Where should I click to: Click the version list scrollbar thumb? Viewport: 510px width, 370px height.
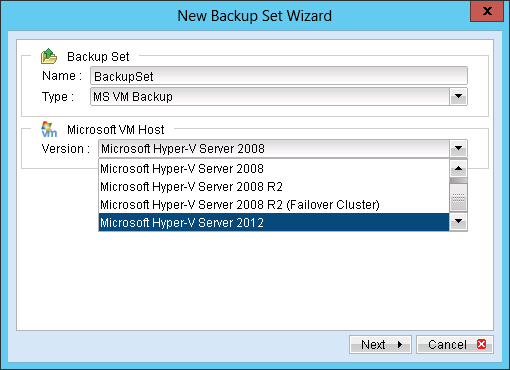tap(458, 197)
